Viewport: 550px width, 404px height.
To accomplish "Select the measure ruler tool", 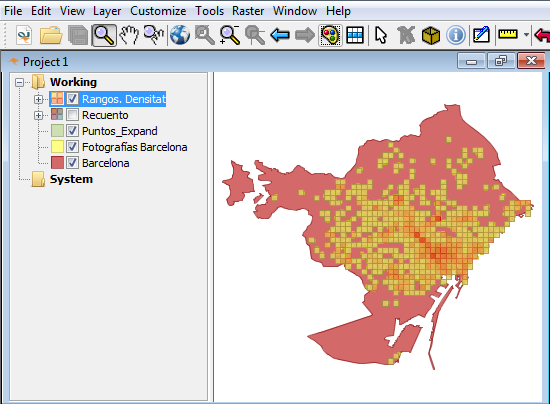I will click(x=508, y=34).
